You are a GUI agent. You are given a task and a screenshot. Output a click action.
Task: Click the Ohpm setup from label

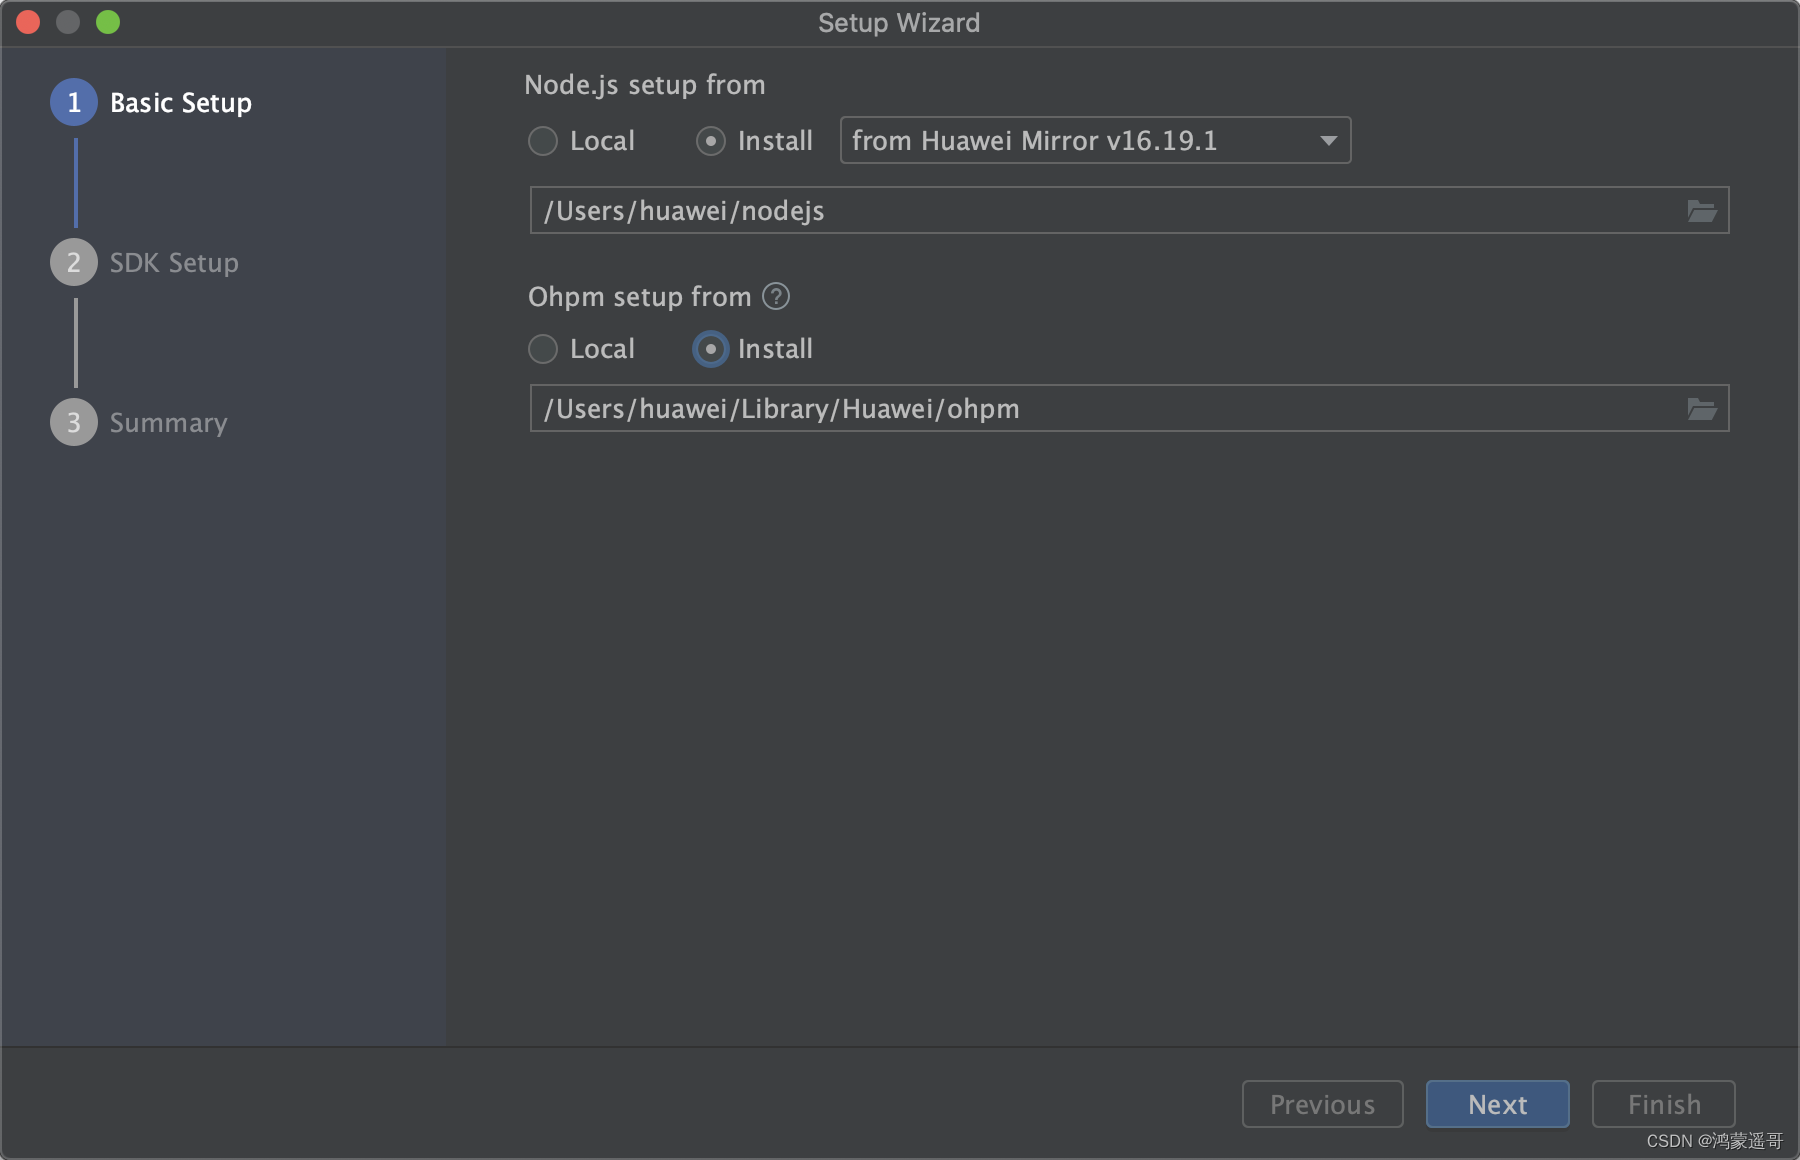(x=640, y=297)
